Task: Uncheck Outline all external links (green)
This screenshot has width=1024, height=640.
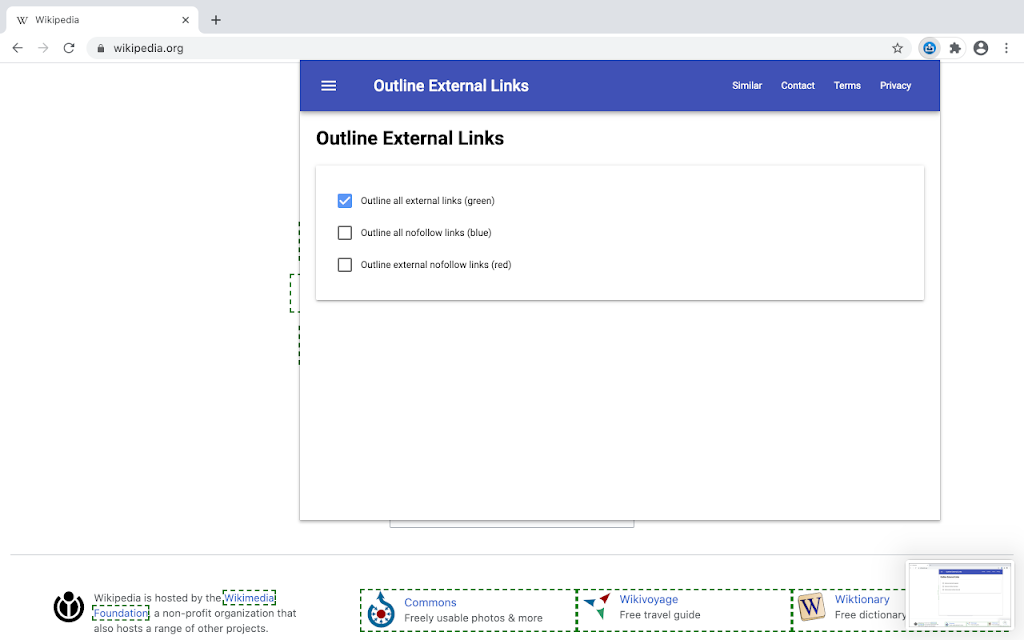Action: [345, 200]
